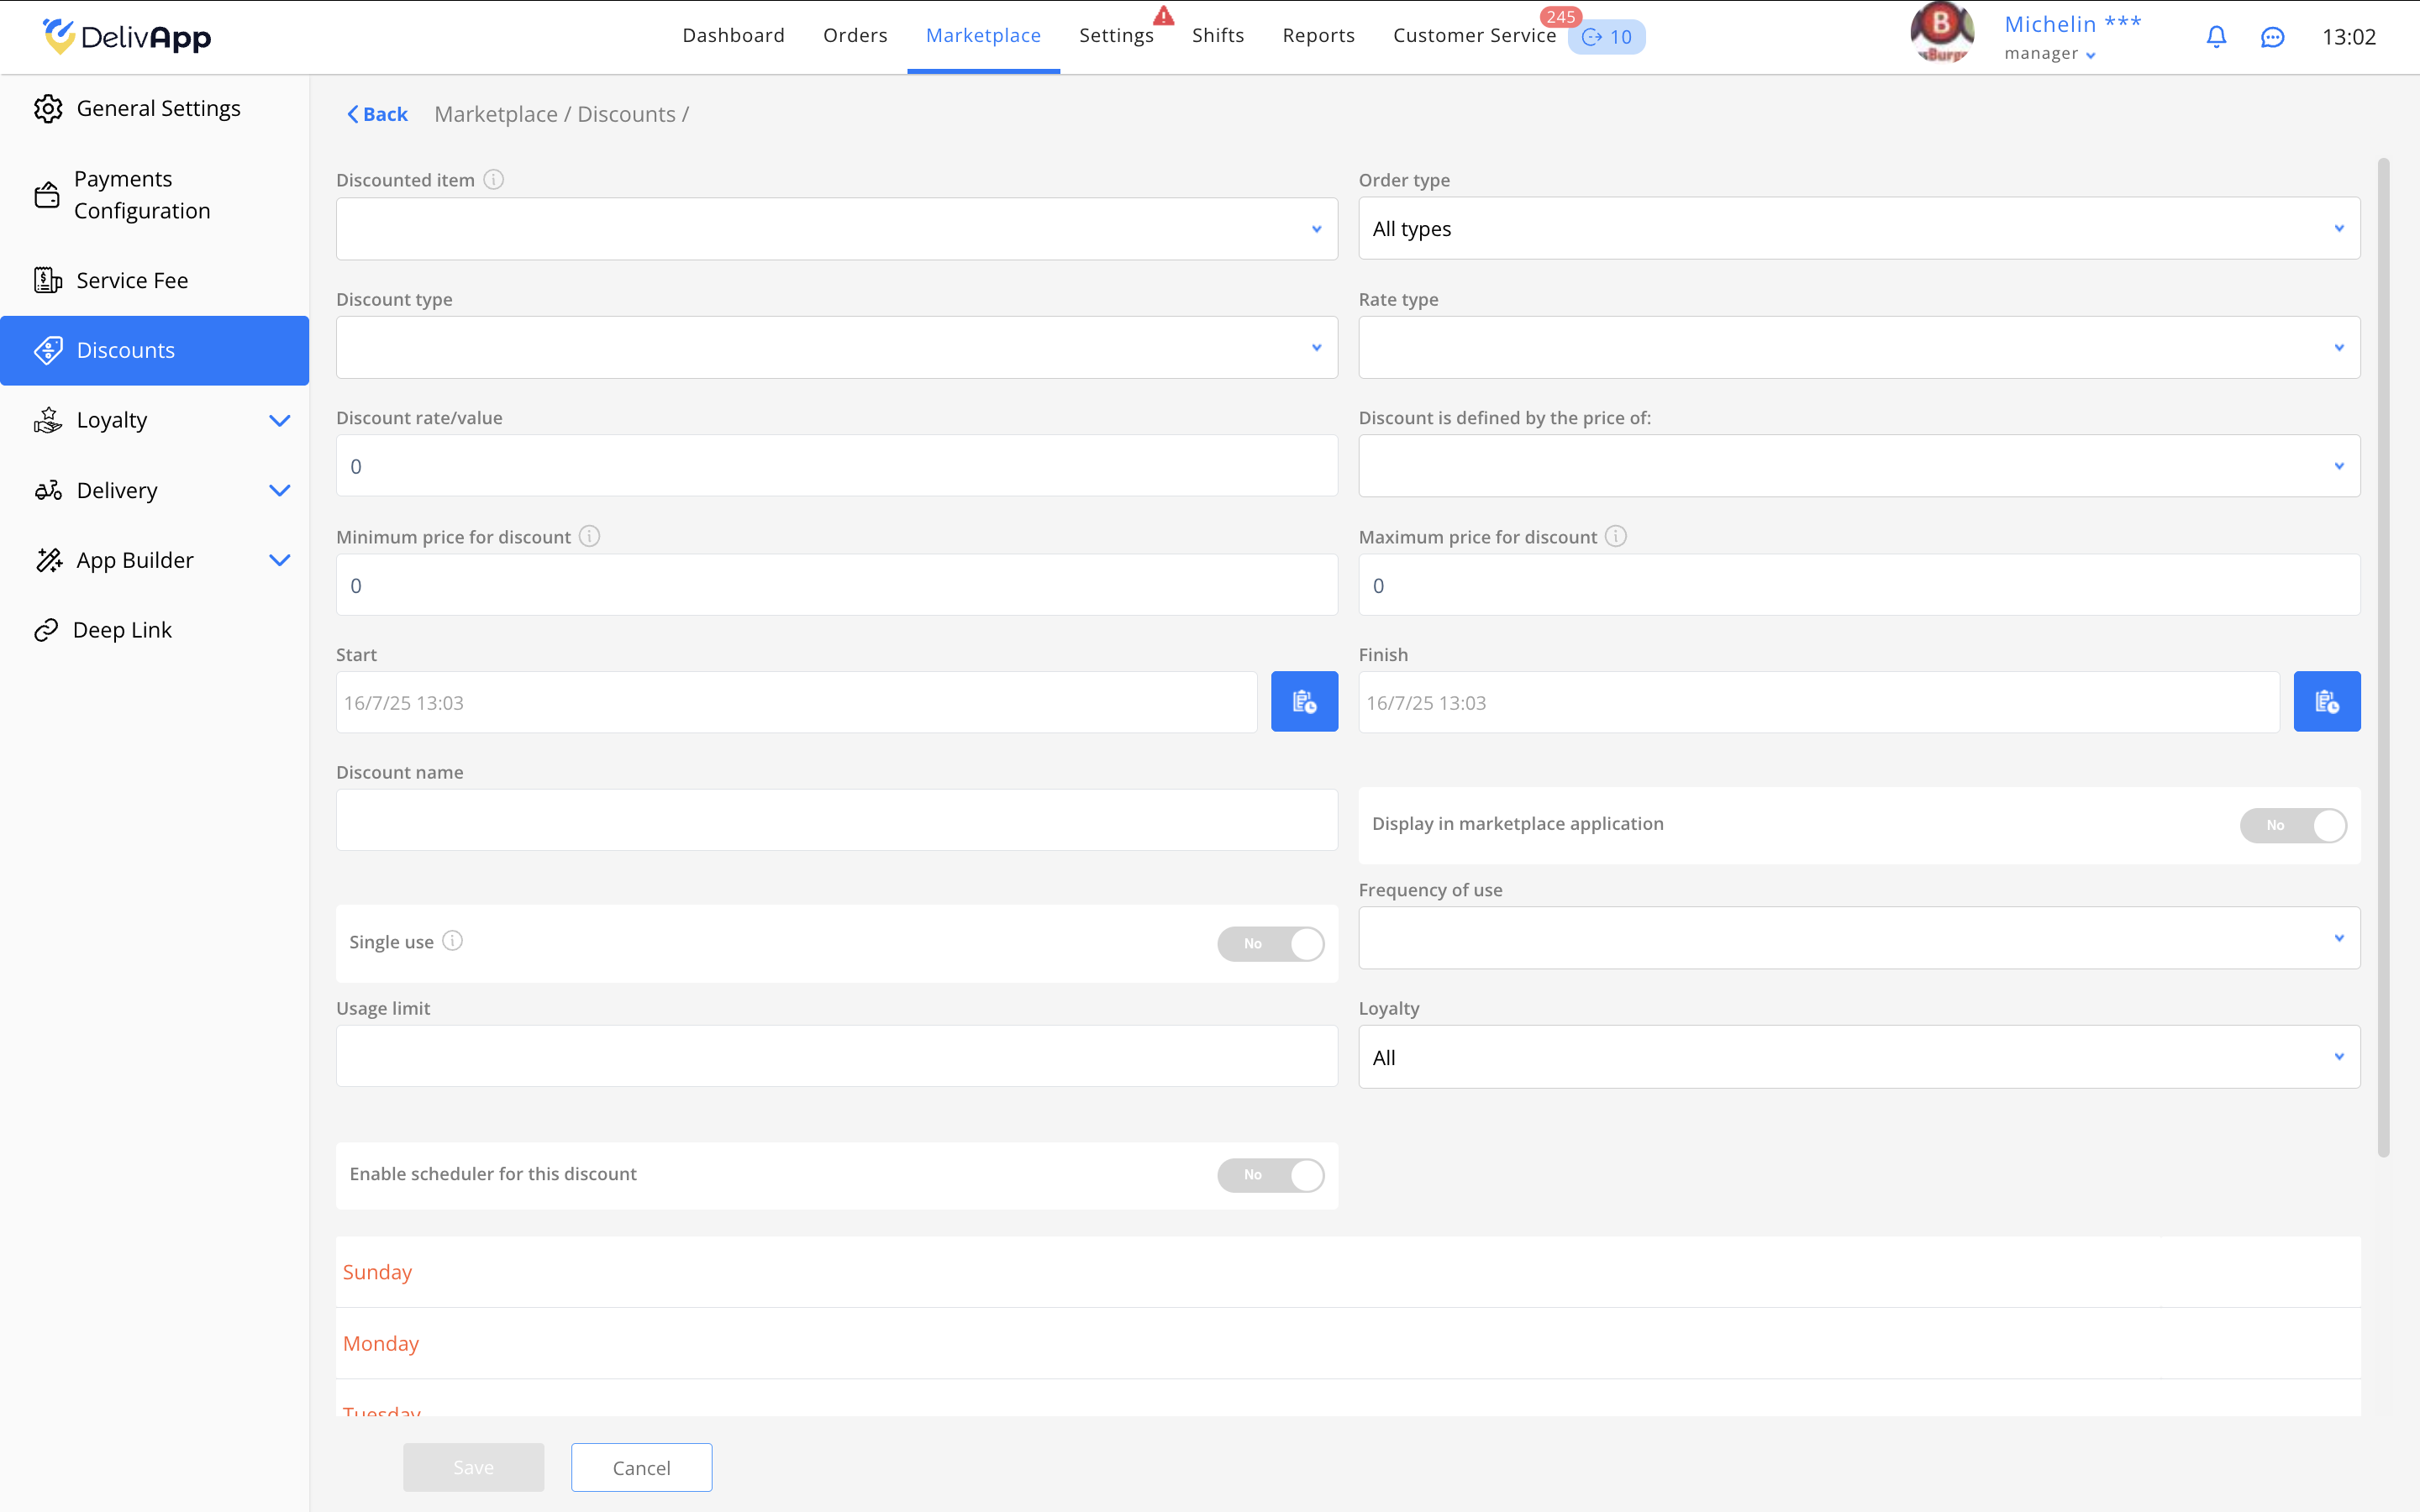Click the Settings warning alert icon
This screenshot has height=1512, width=2420.
coord(1163,16)
